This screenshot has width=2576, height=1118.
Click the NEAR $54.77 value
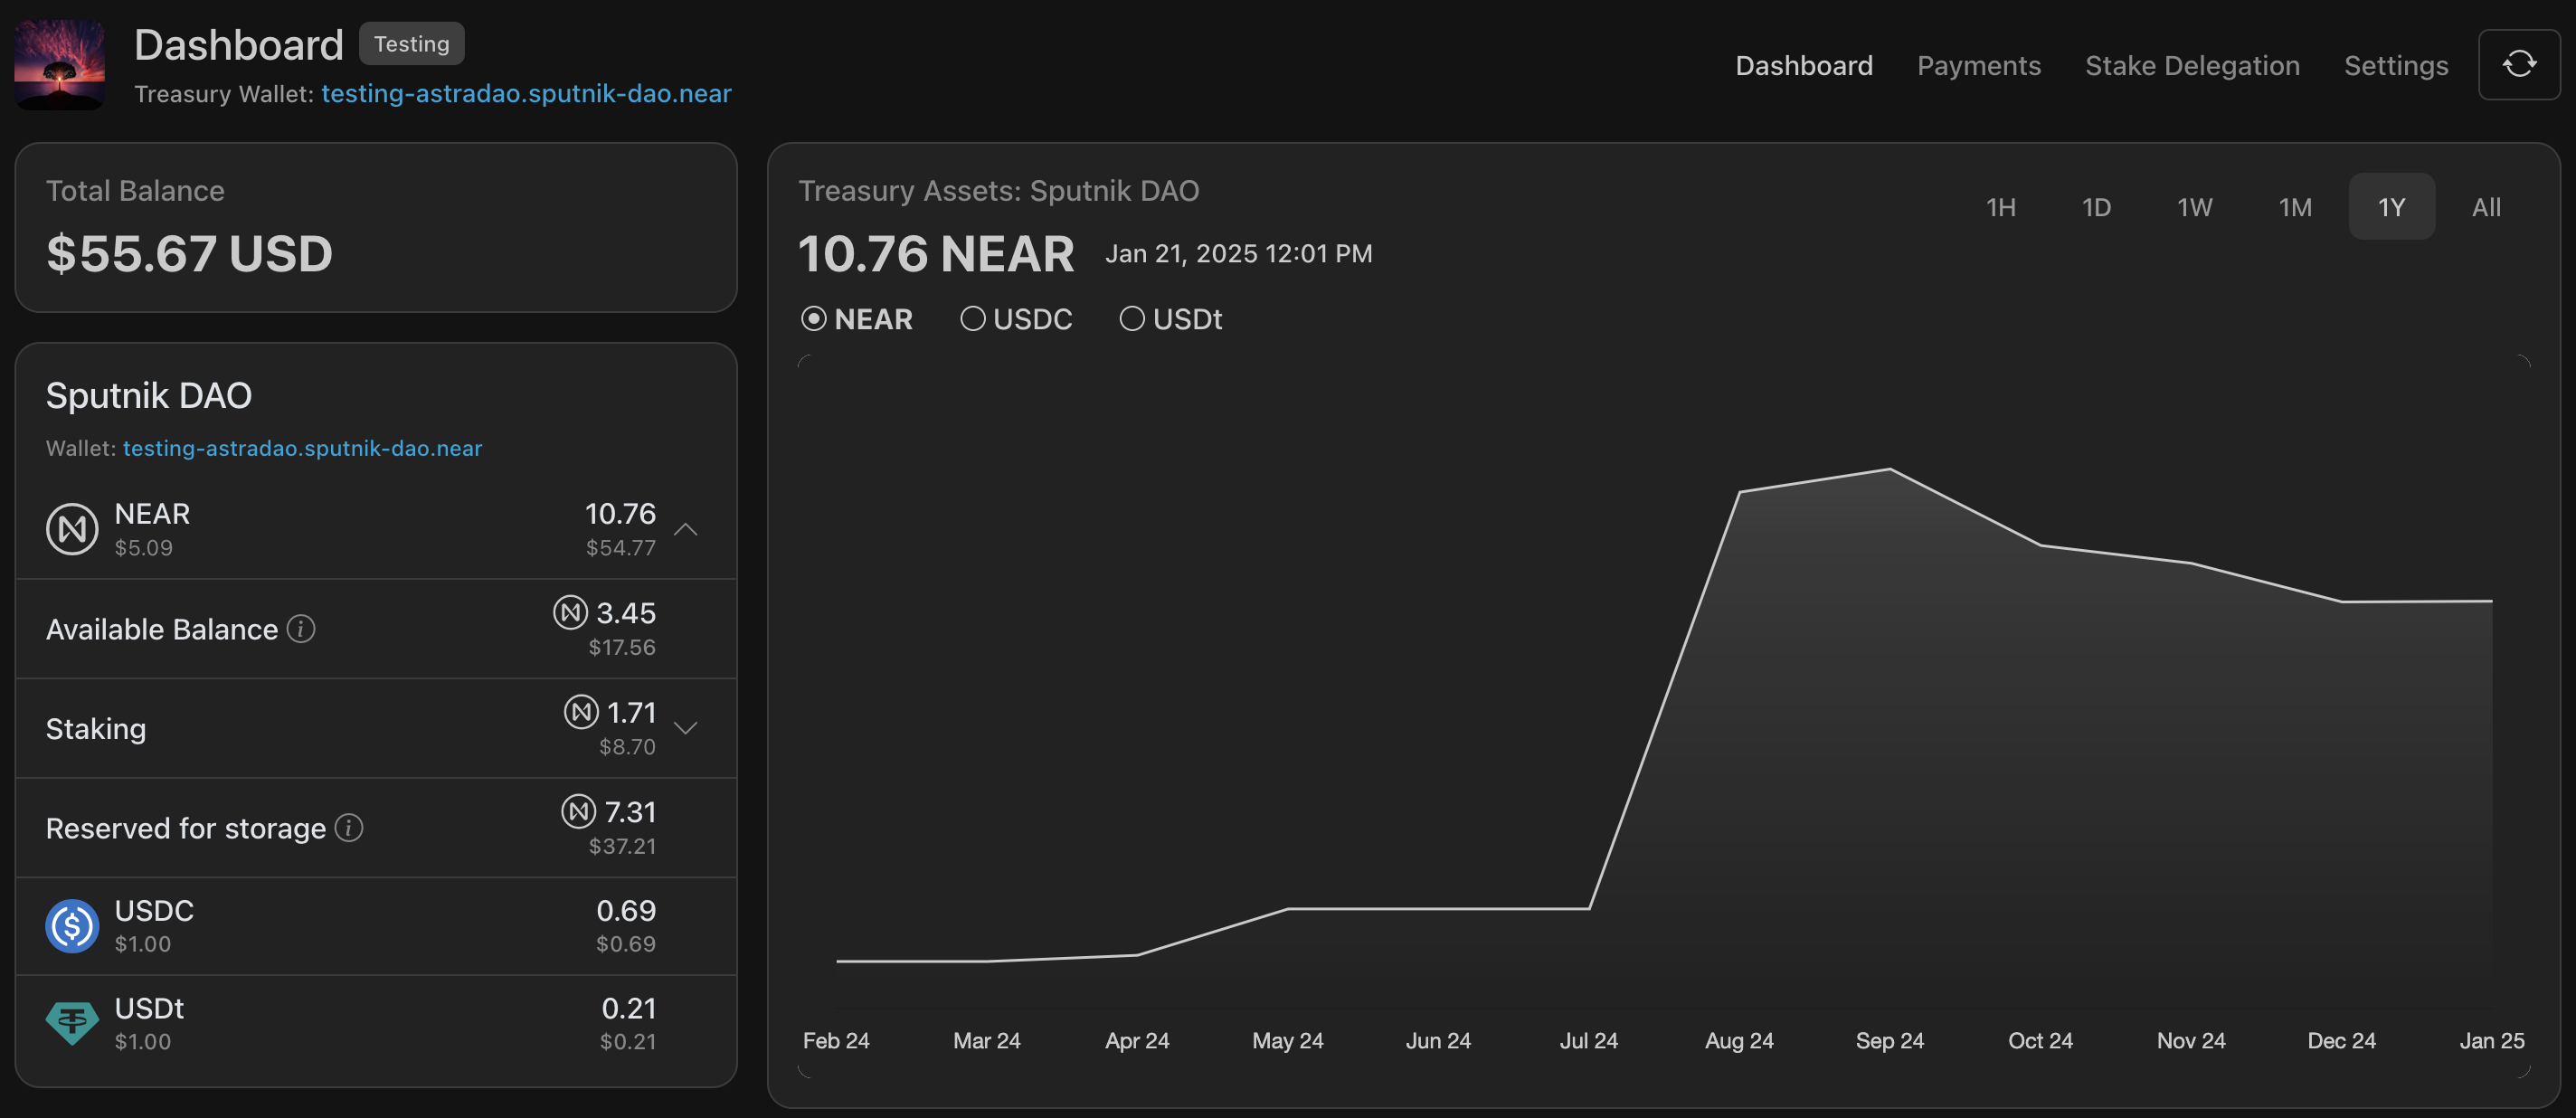621,548
